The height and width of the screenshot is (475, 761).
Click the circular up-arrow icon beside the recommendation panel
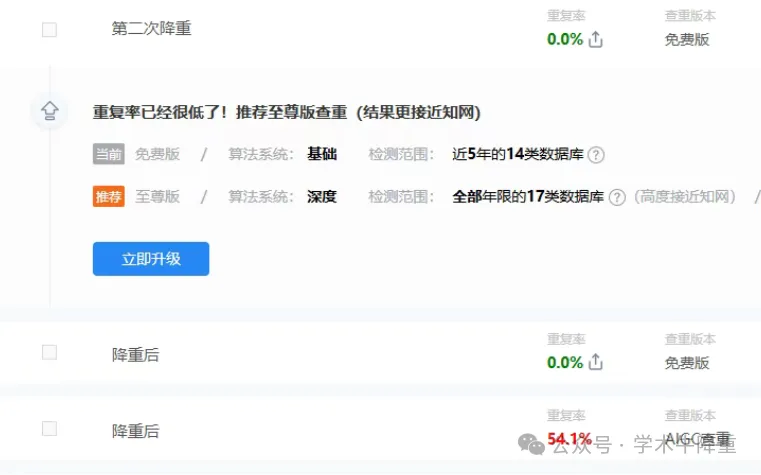click(49, 111)
